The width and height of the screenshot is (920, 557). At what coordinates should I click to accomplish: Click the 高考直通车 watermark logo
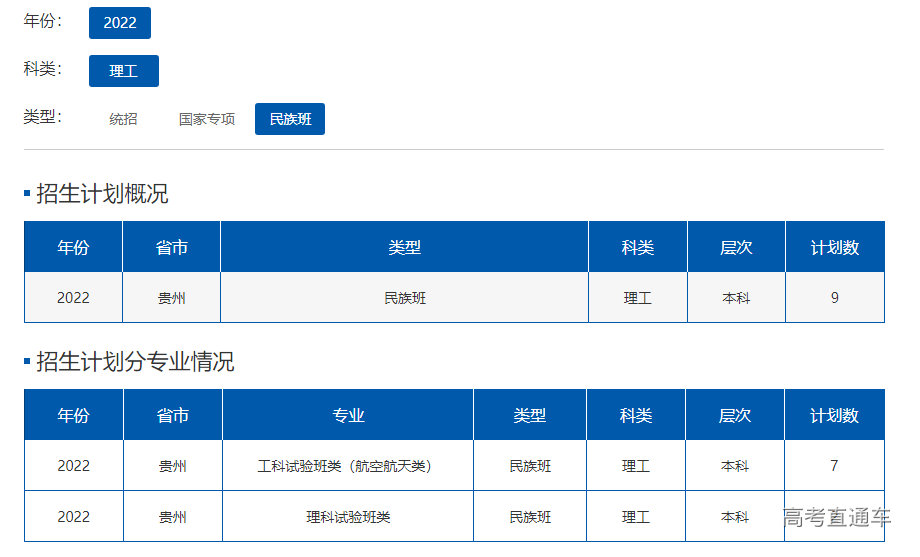[x=836, y=517]
